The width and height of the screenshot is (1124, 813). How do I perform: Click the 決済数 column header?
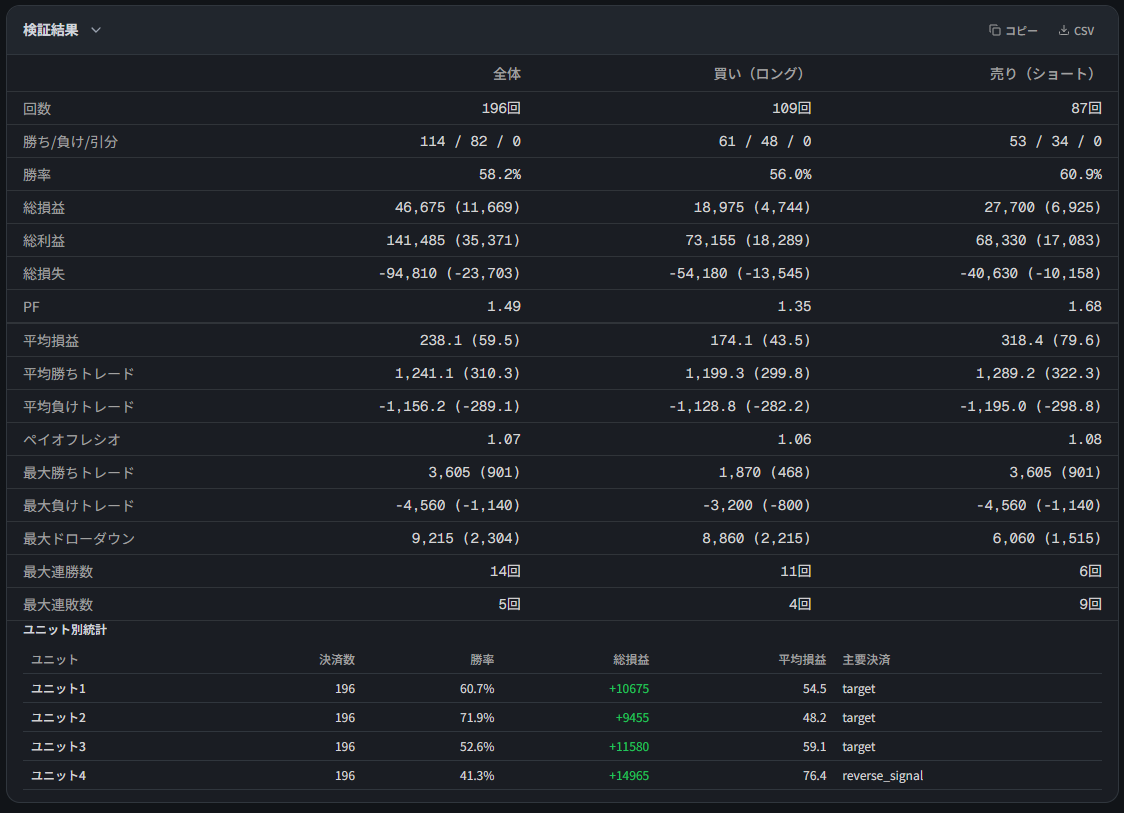tap(337, 660)
